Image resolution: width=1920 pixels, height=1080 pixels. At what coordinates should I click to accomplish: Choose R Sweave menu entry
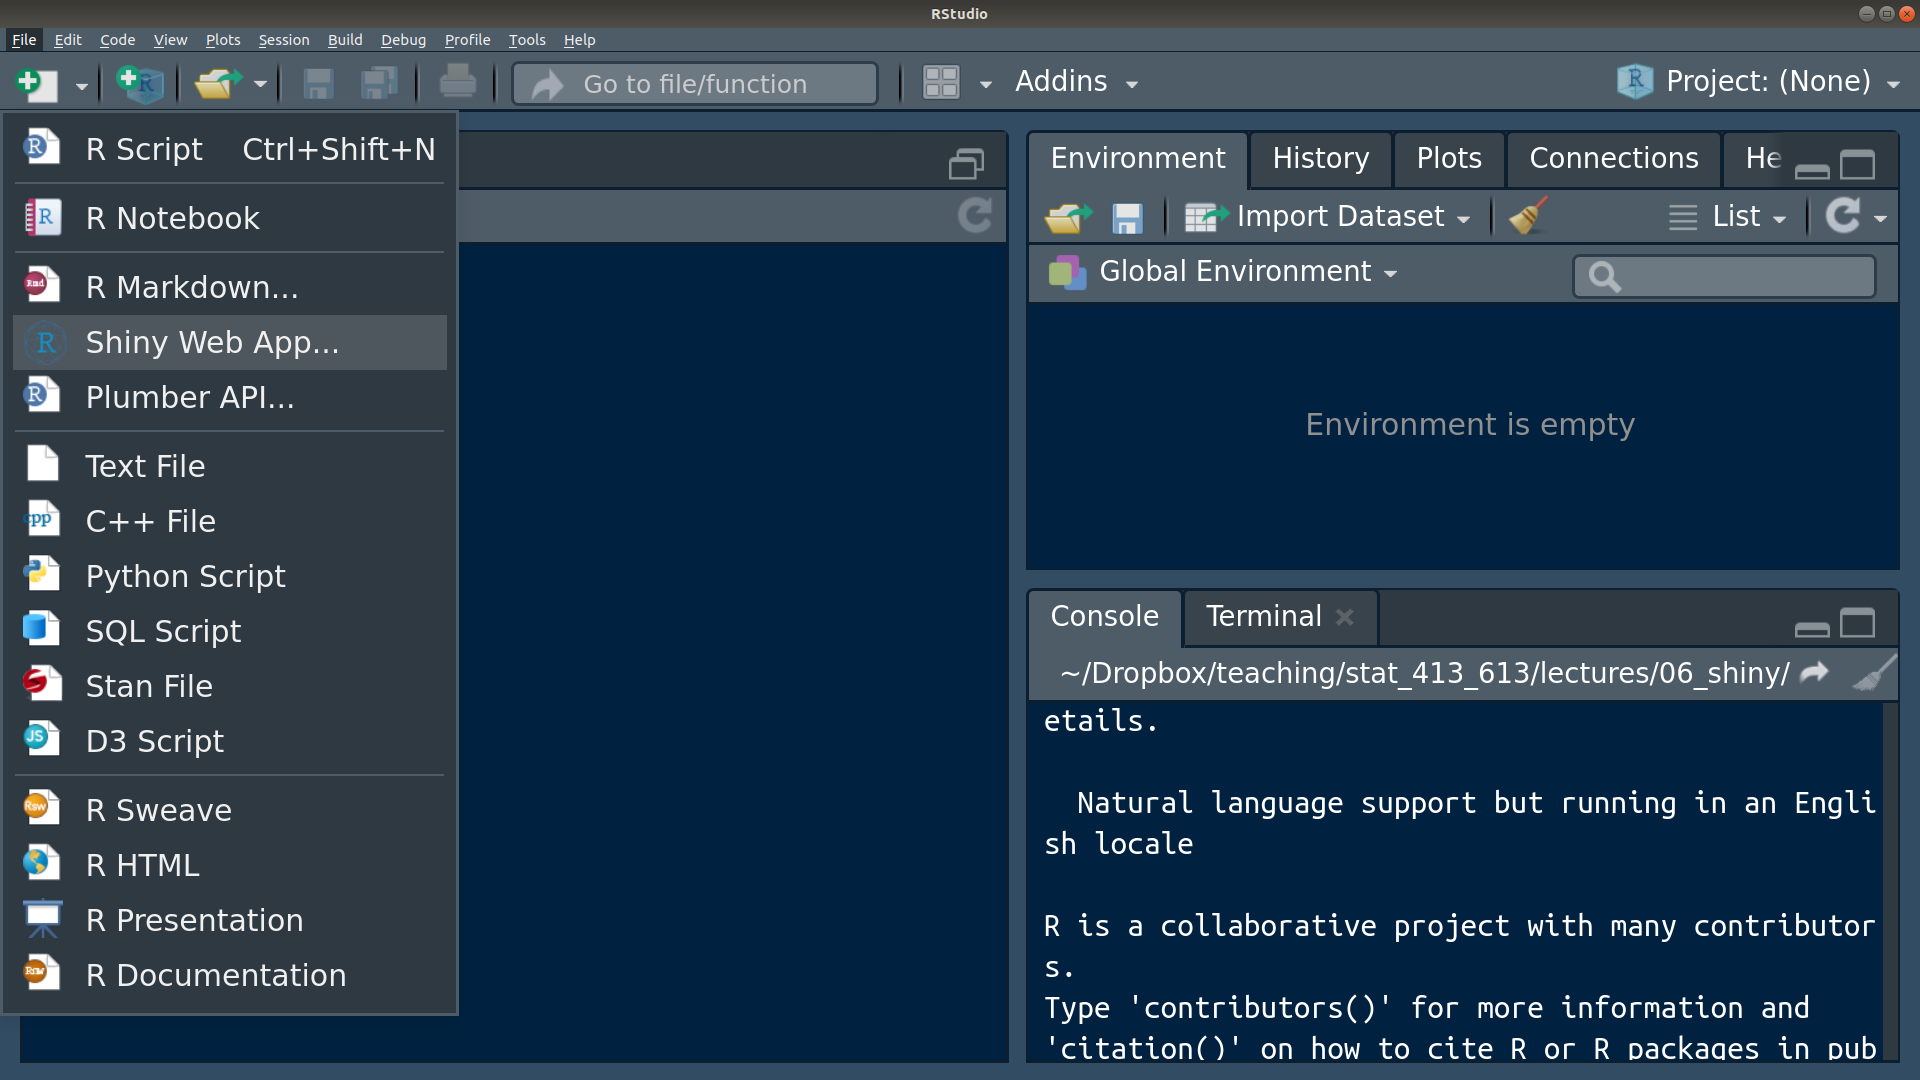point(230,810)
